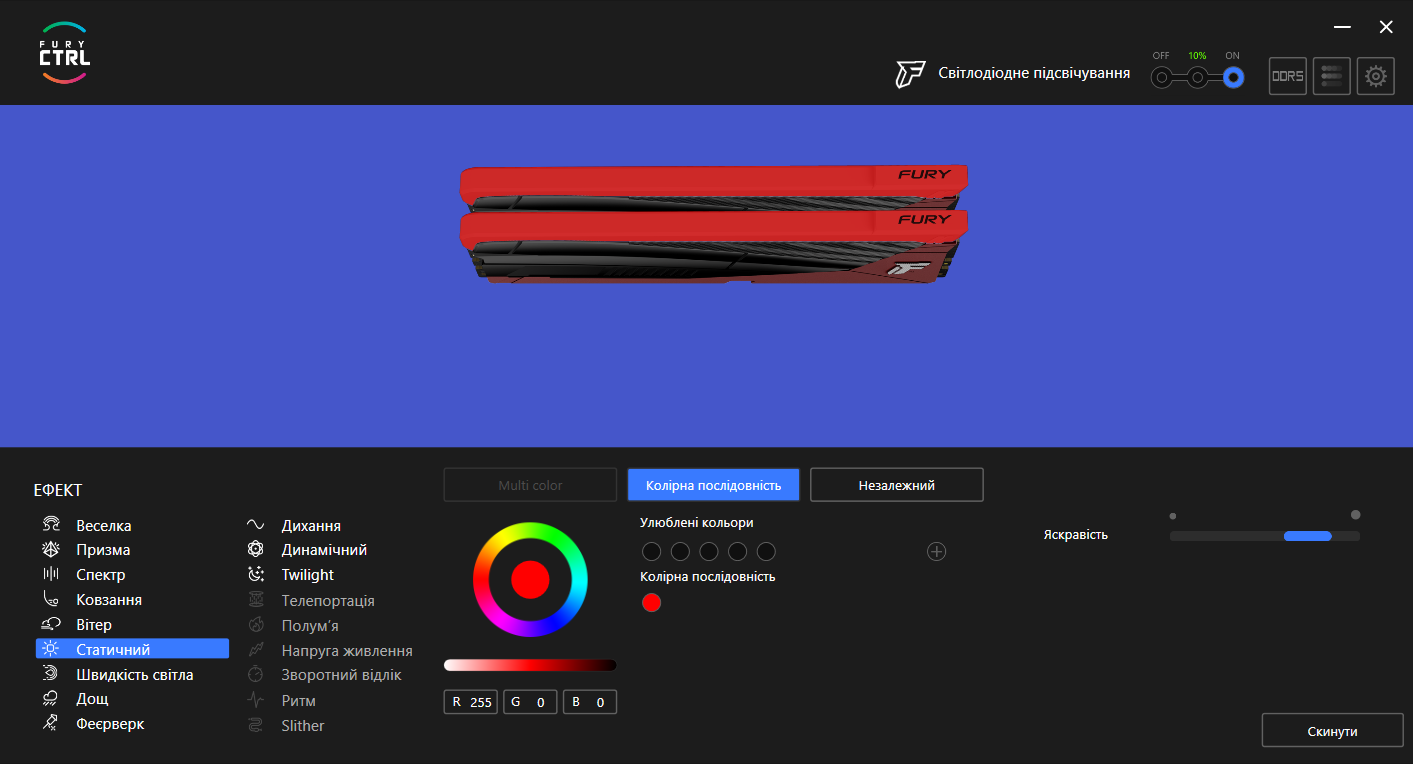
Task: Click the red center of the color wheel
Action: pyautogui.click(x=530, y=580)
